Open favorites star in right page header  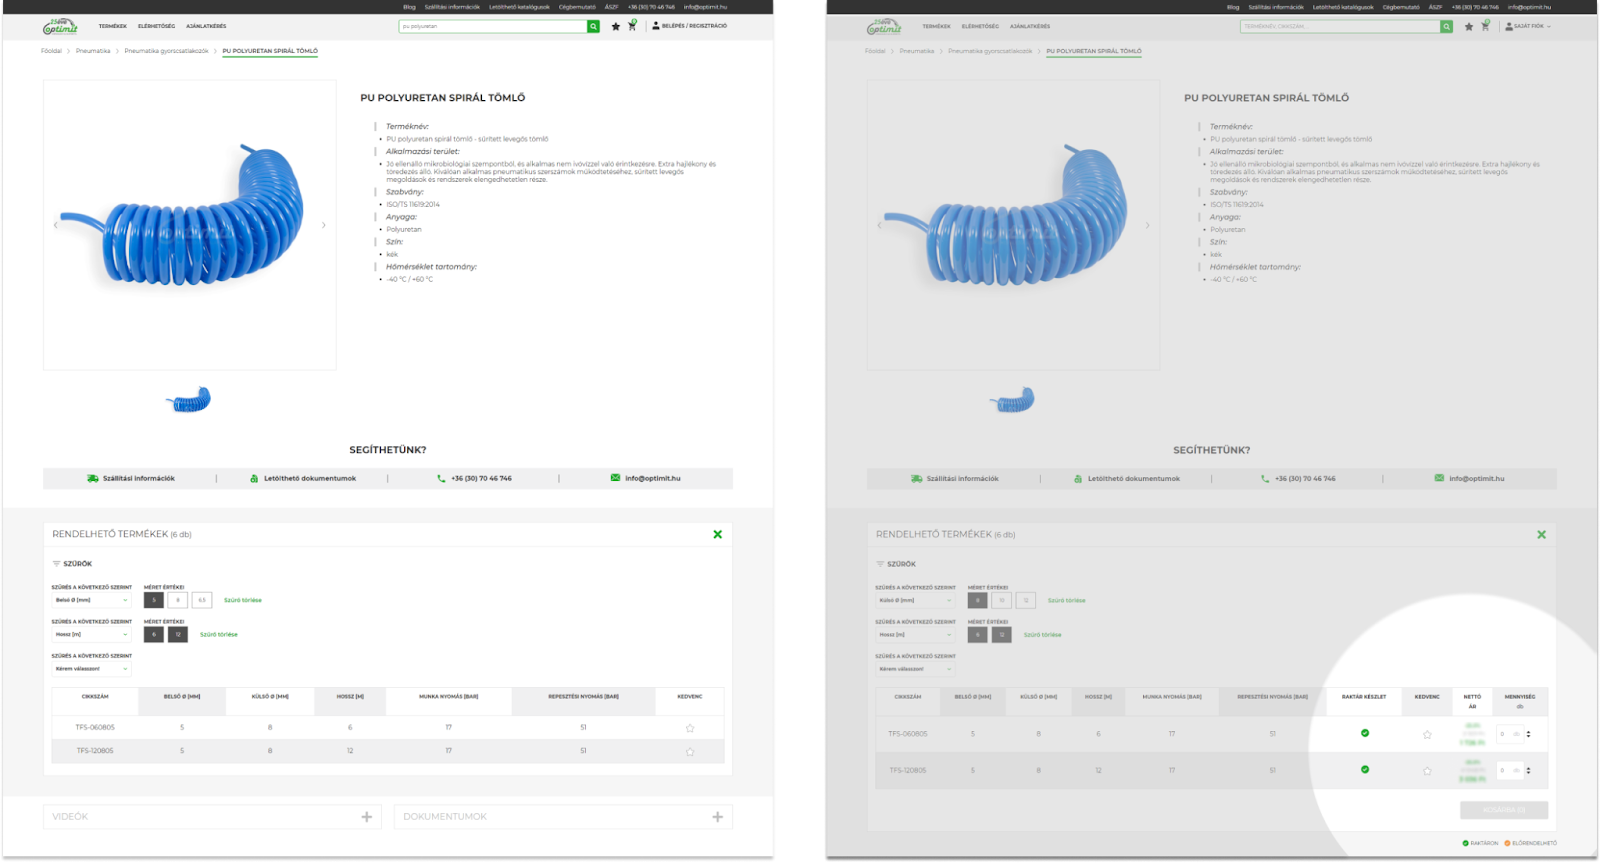[x=1468, y=26]
